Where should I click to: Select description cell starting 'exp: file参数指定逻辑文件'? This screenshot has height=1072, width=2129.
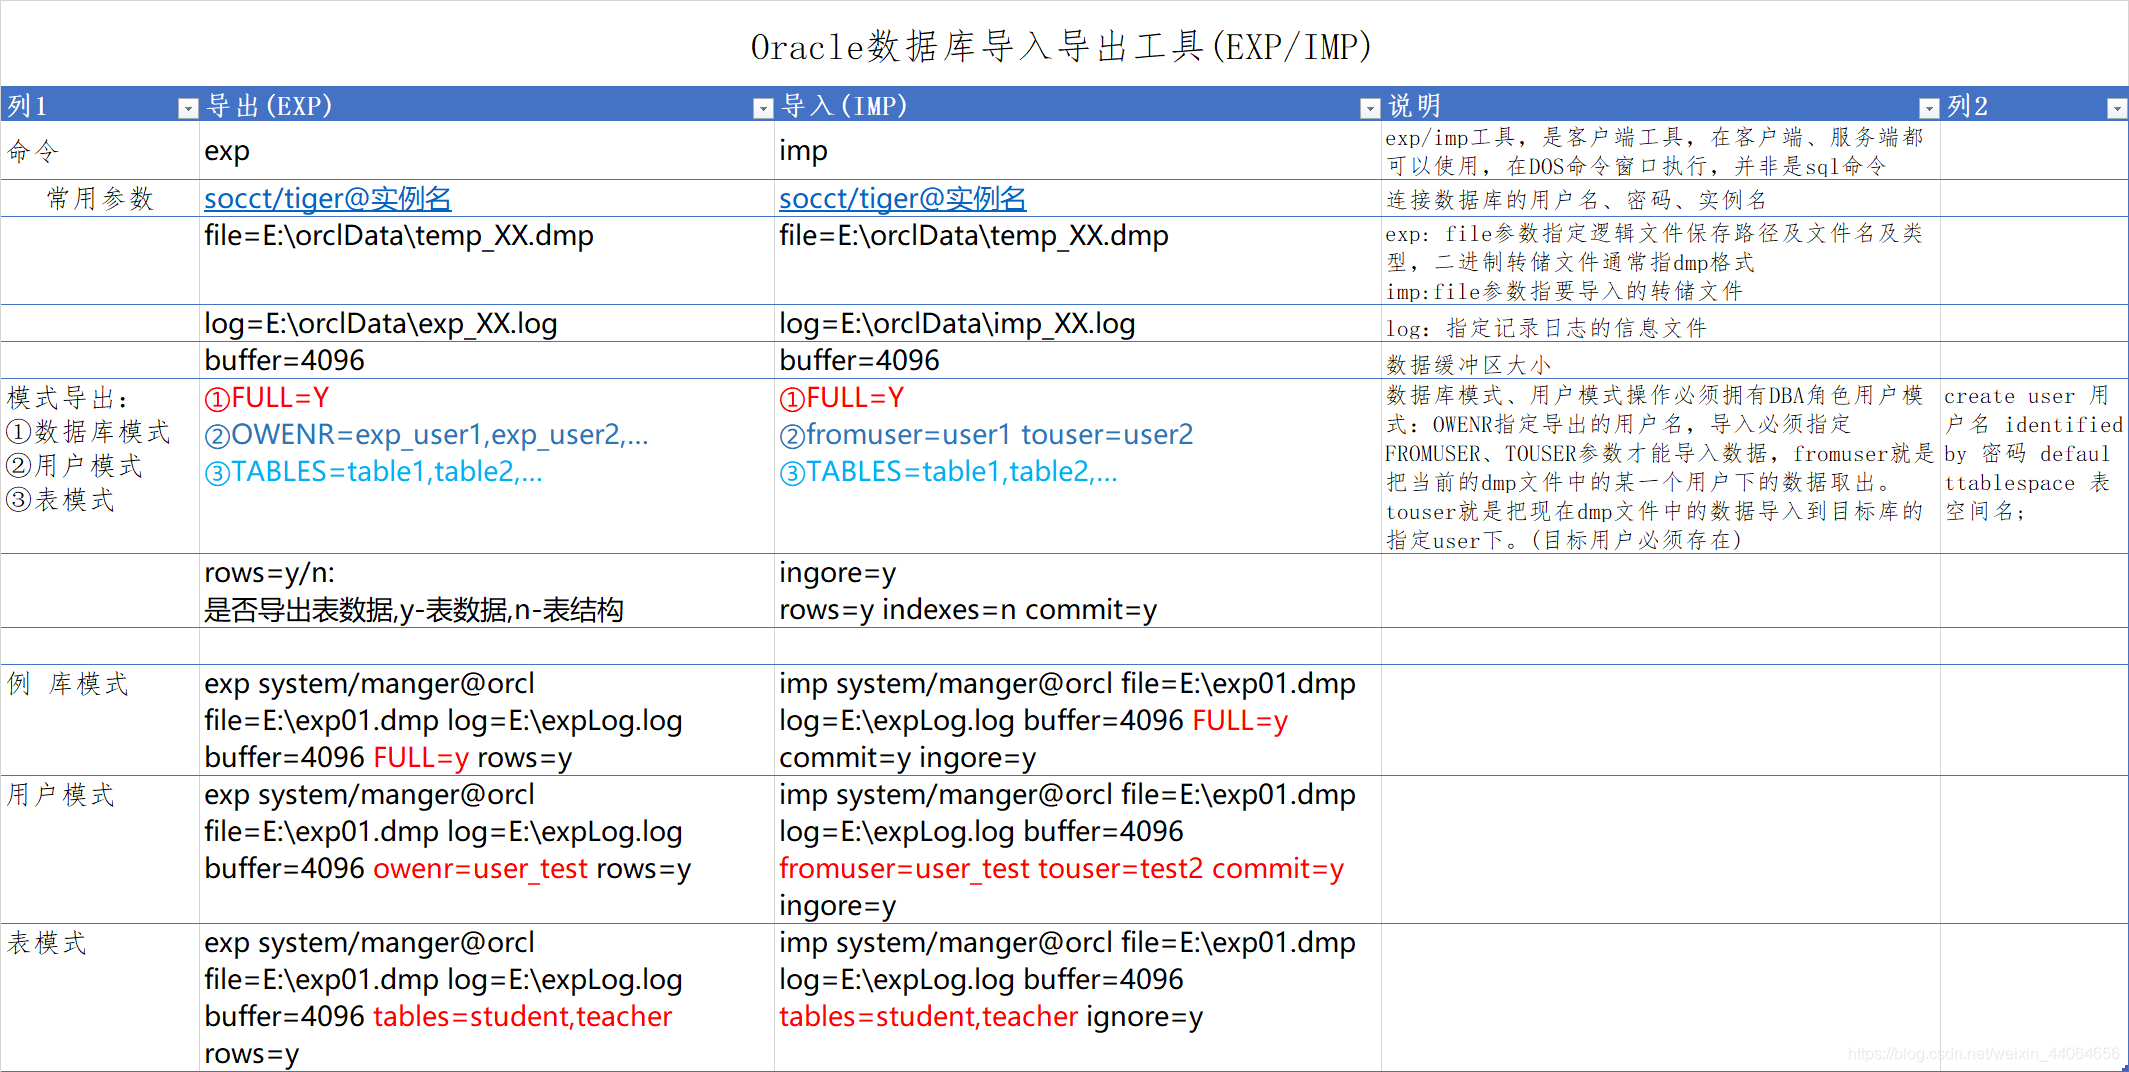(x=1661, y=260)
